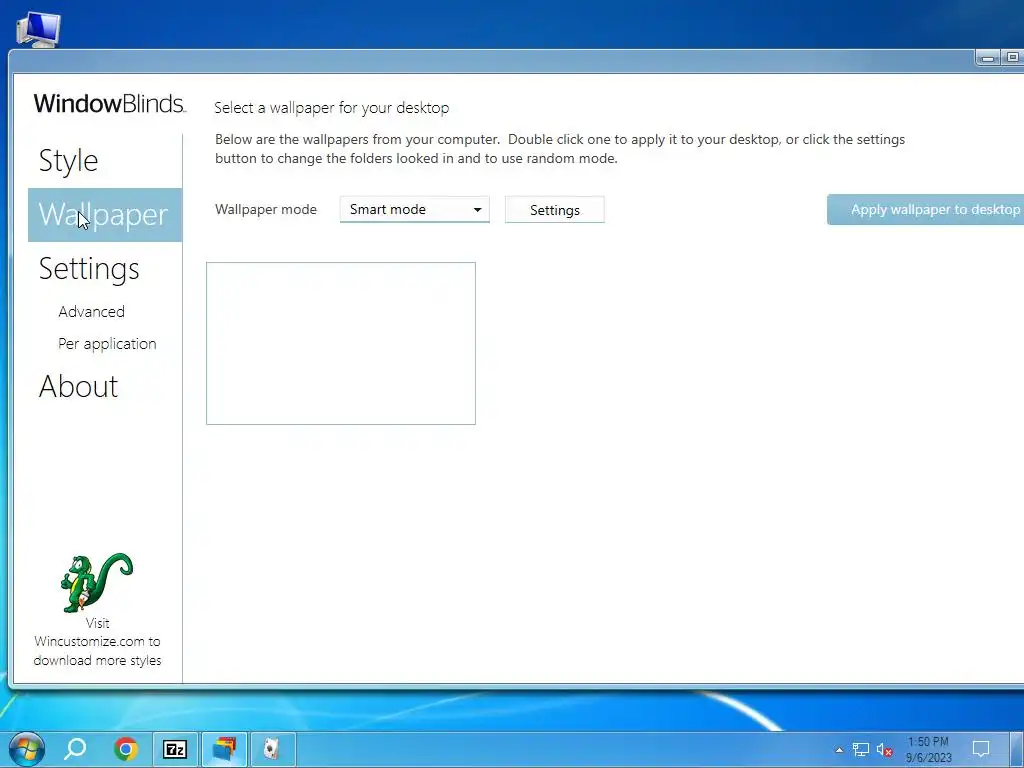Open 7-Zip from the taskbar

(175, 749)
